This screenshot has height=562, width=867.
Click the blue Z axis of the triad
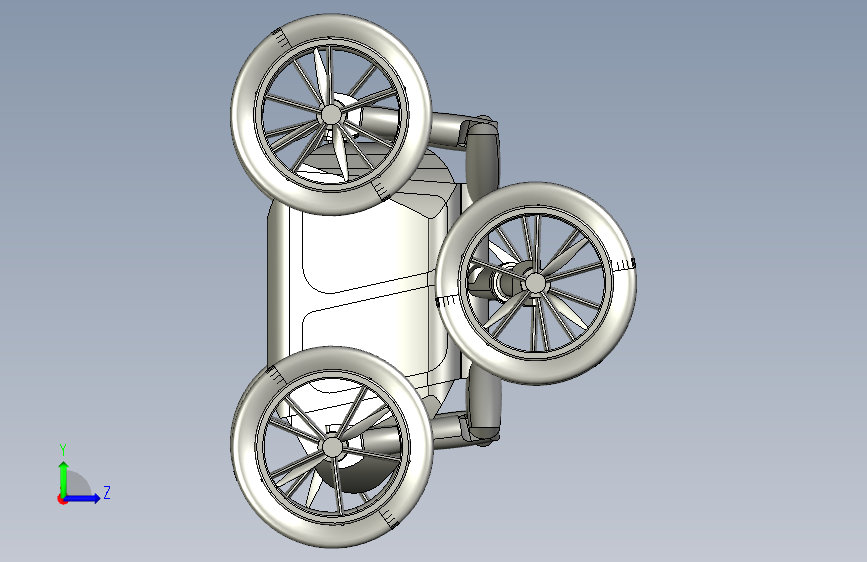click(x=83, y=498)
